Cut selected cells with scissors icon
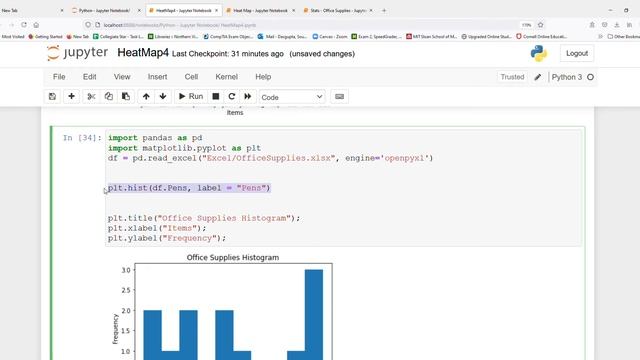The image size is (640, 360). (91, 97)
